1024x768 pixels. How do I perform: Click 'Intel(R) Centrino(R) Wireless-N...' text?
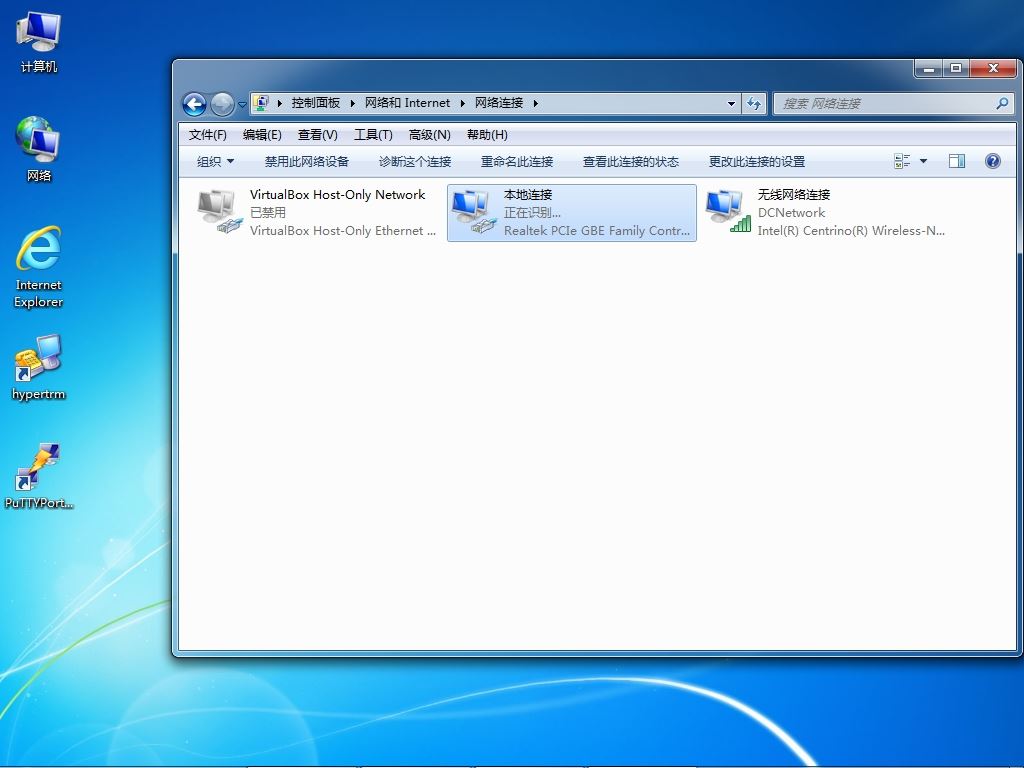pos(851,231)
